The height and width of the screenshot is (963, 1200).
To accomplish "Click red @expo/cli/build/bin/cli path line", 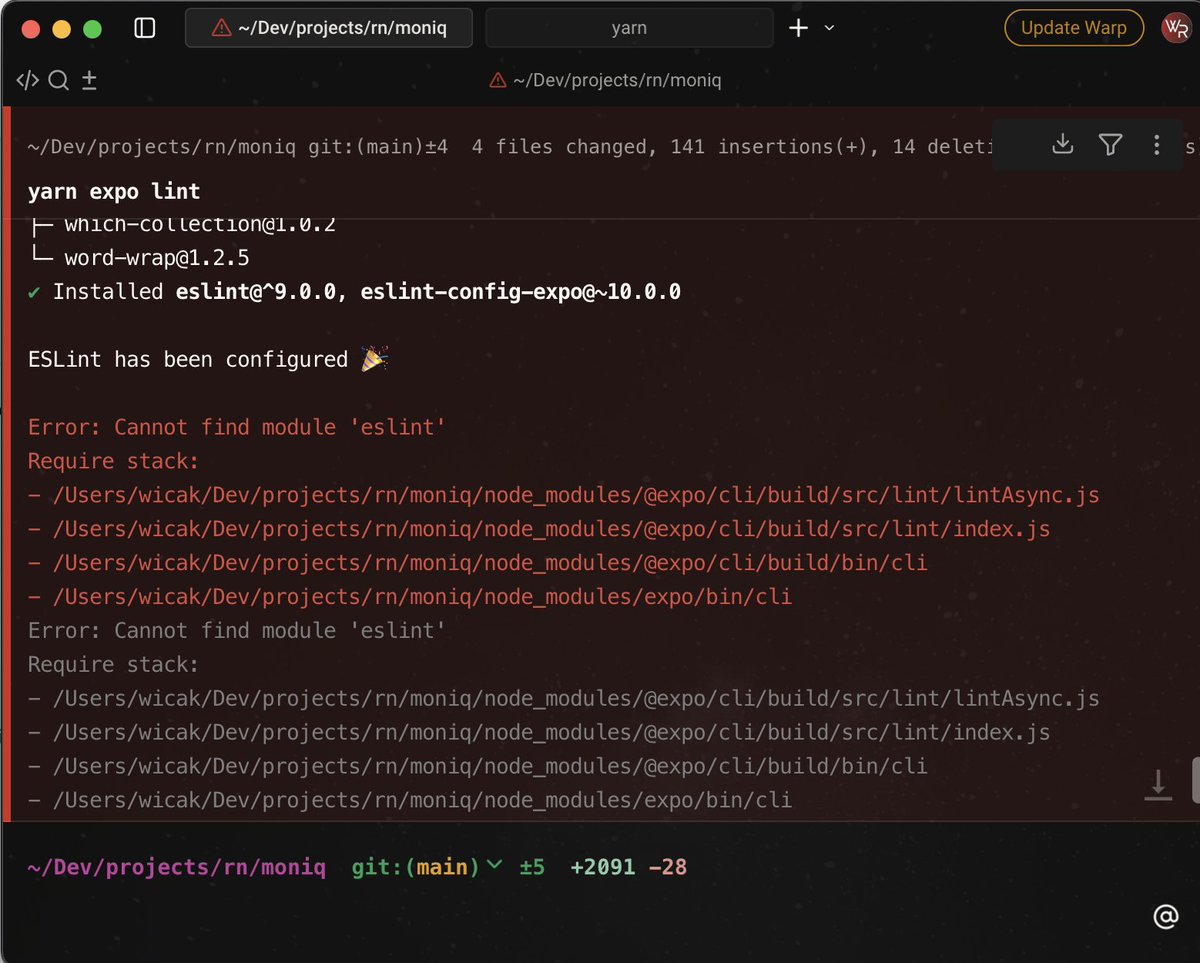I will point(478,563).
